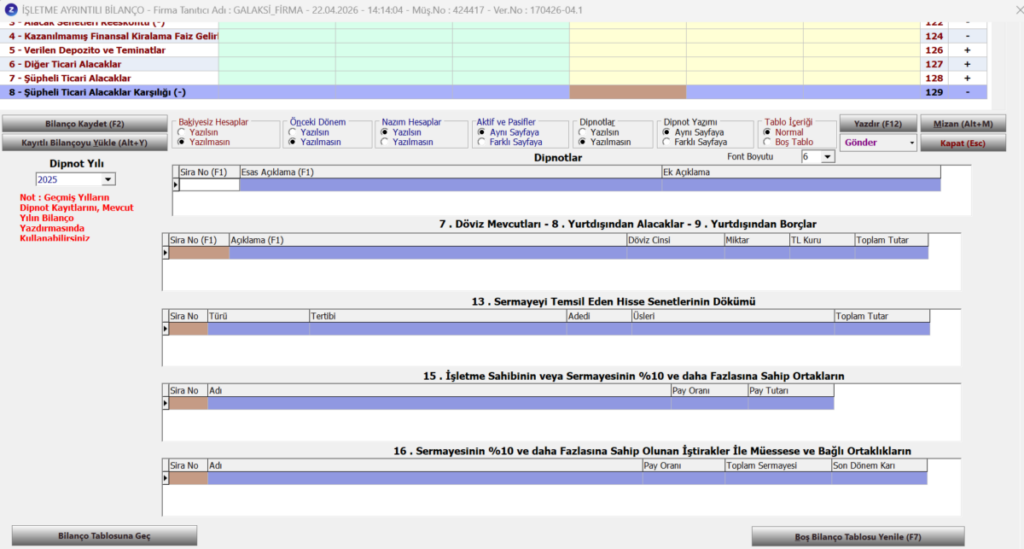Open the Gönder dropdown

878,142
